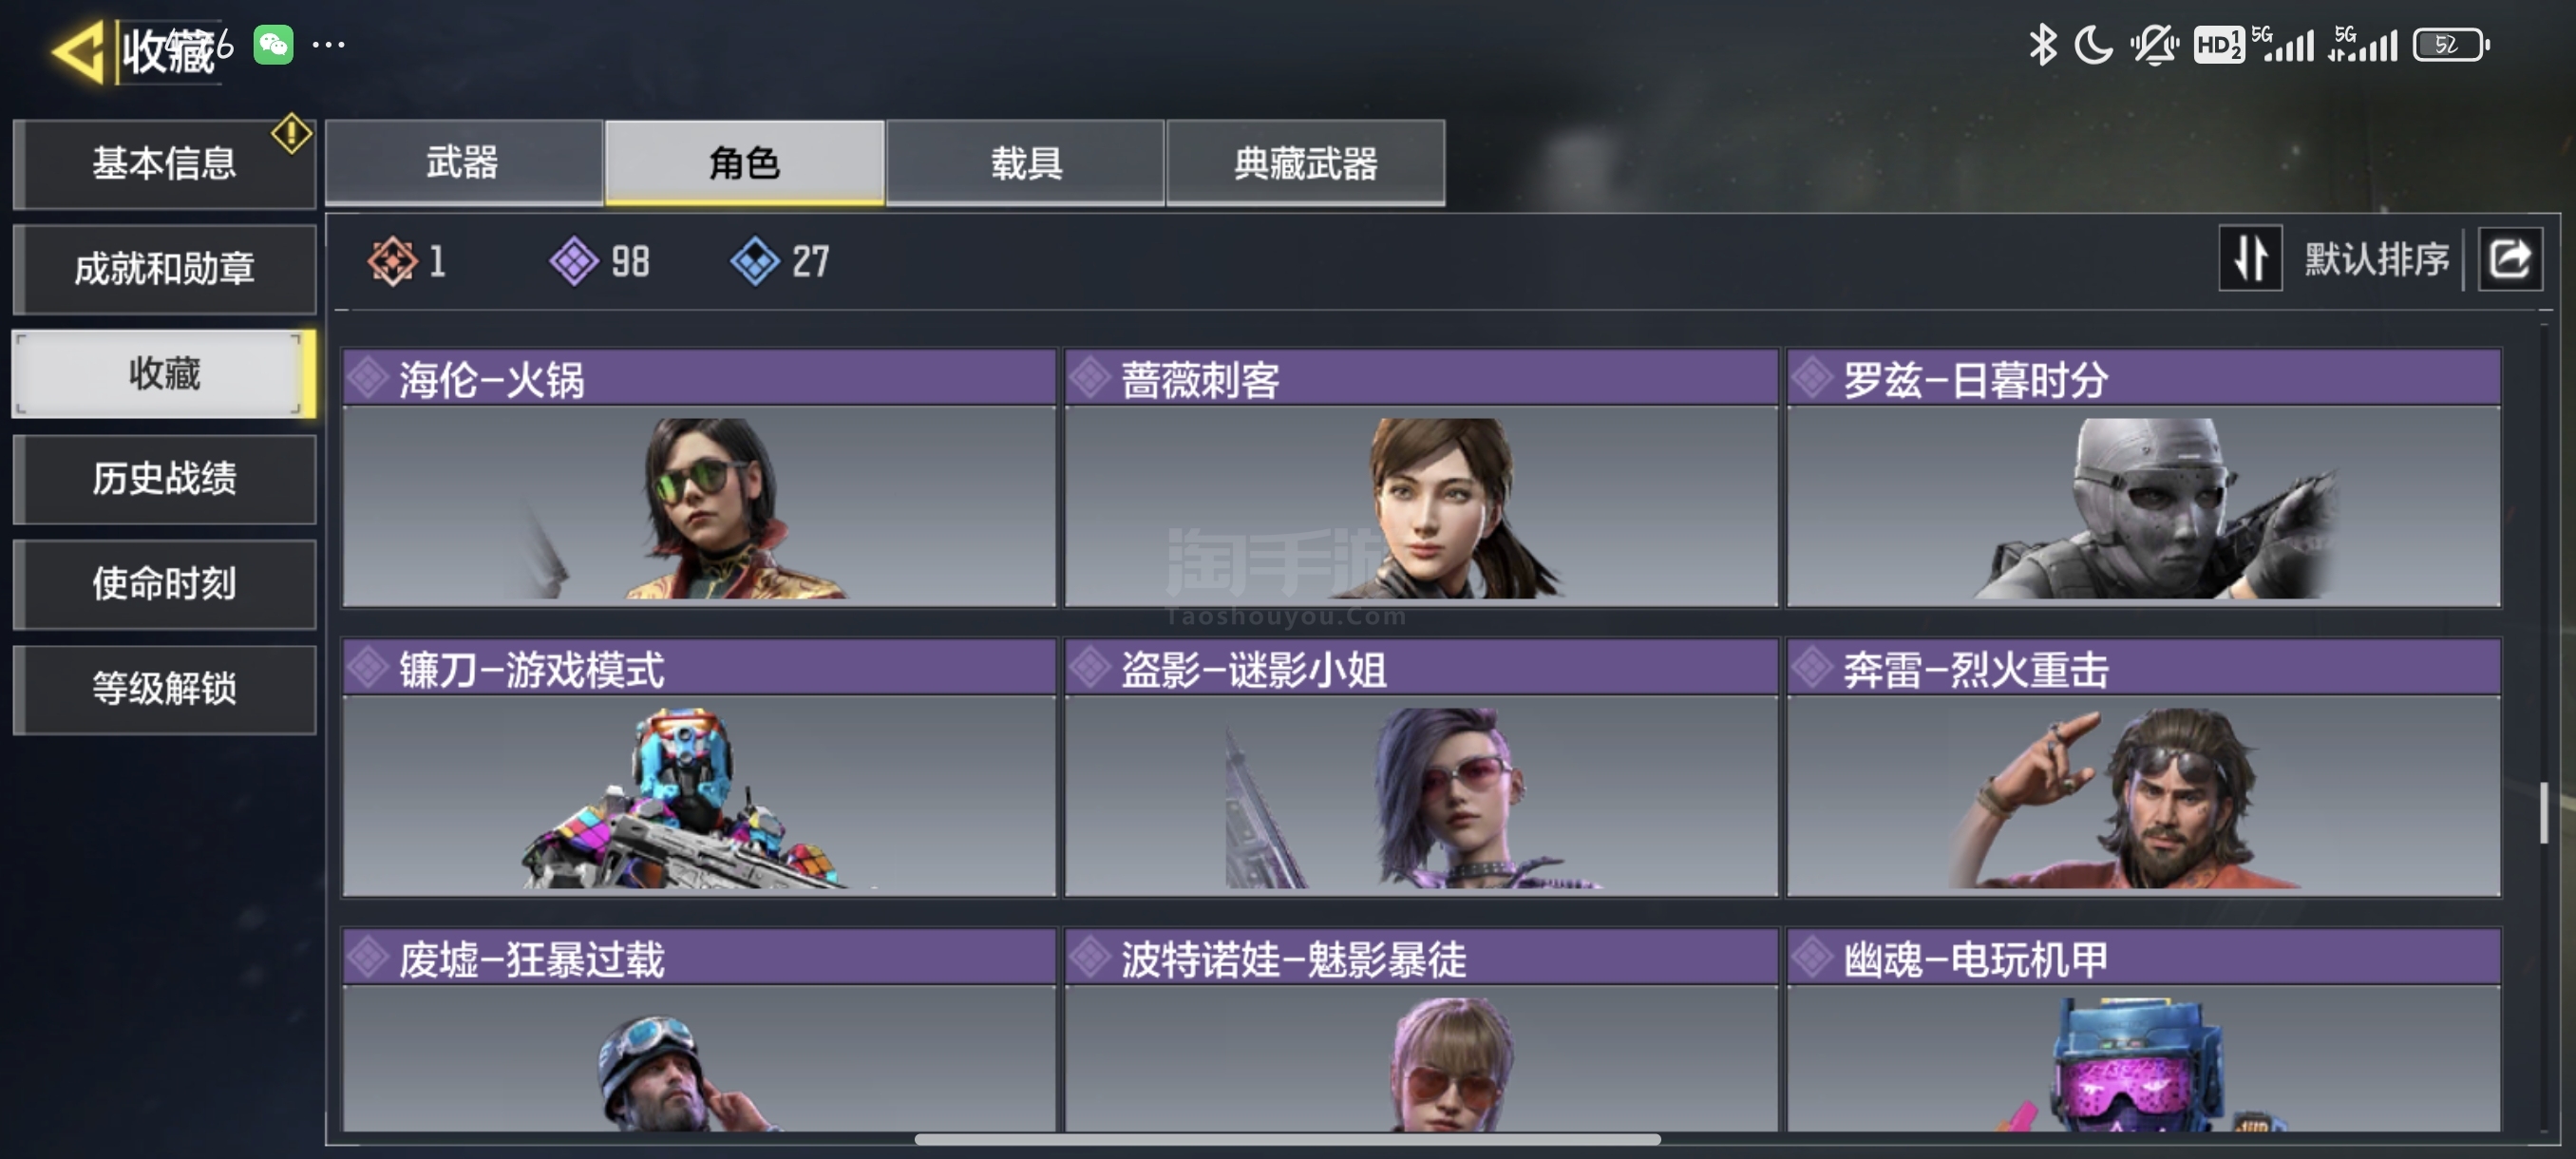Click the horizontal scrollbar at bottom
This screenshot has width=2576, height=1159.
[1287, 1139]
